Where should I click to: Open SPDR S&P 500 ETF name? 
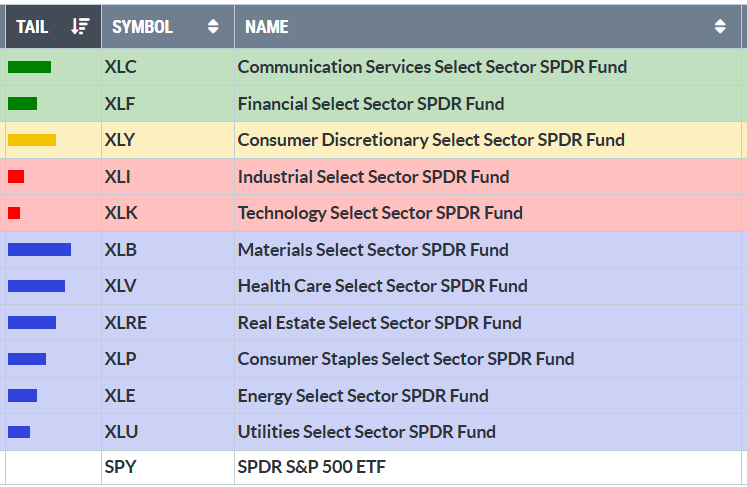point(311,468)
